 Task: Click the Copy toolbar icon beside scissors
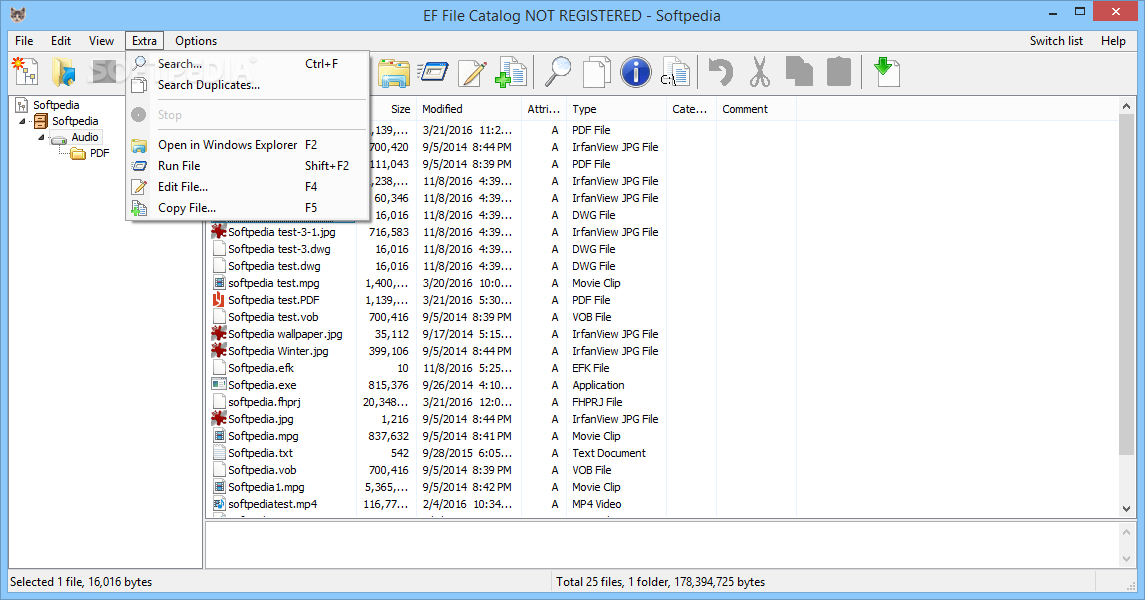(x=799, y=72)
